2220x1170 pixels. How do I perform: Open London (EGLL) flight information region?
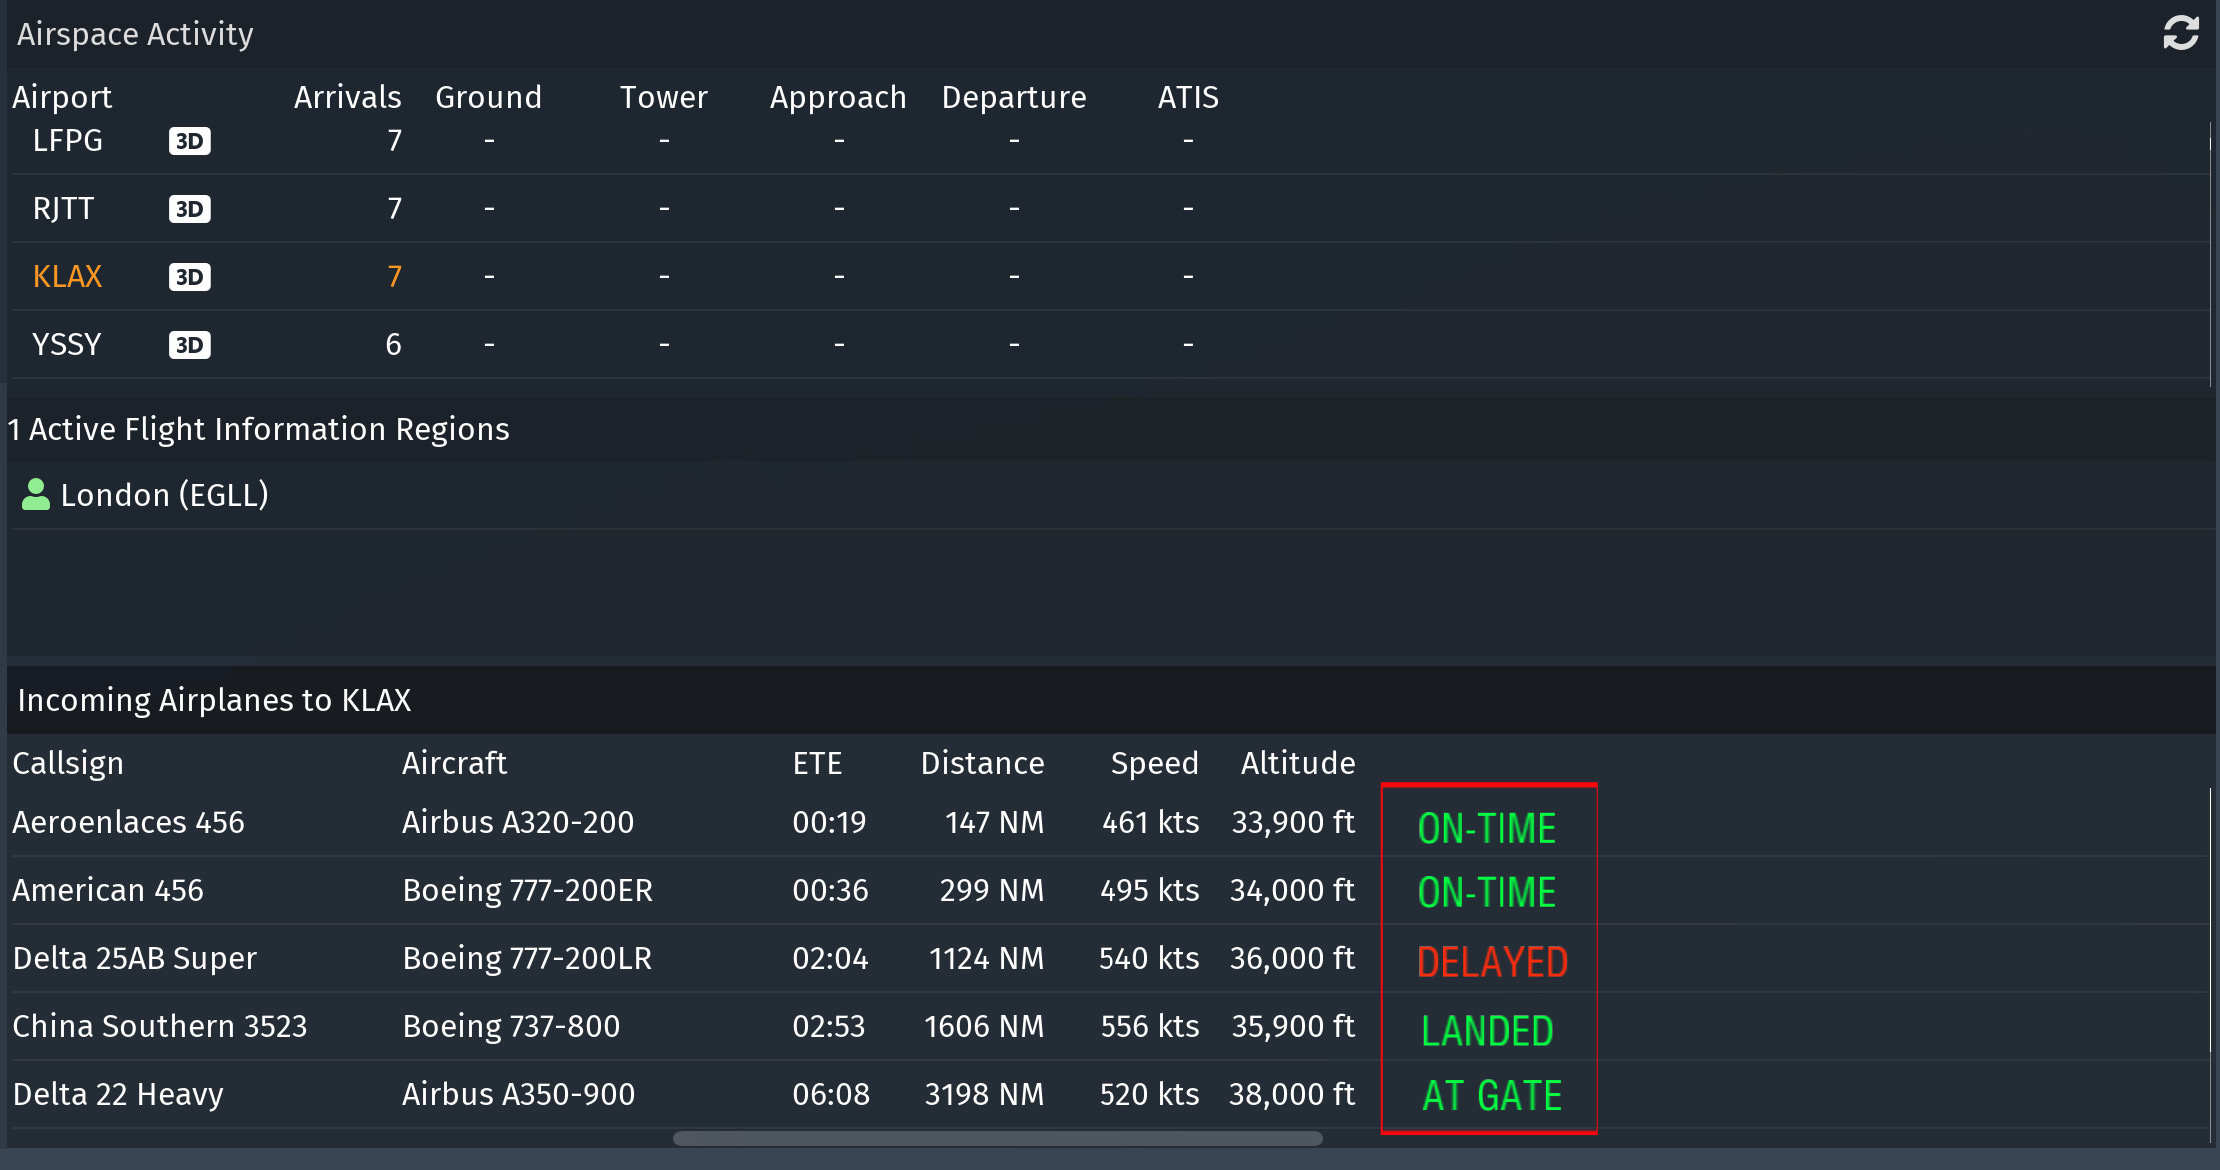[x=165, y=495]
